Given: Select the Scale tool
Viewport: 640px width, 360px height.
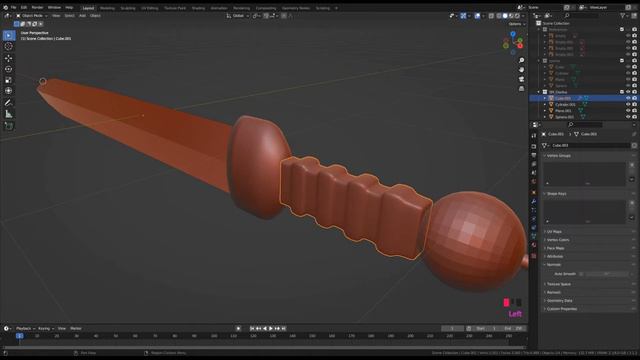Looking at the screenshot, I should point(9,80).
